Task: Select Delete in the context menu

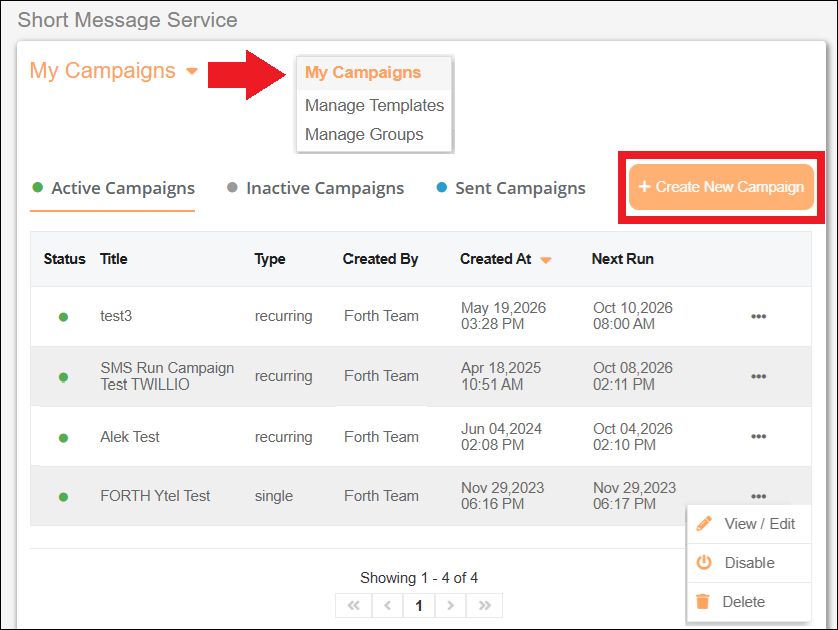Action: (x=749, y=602)
